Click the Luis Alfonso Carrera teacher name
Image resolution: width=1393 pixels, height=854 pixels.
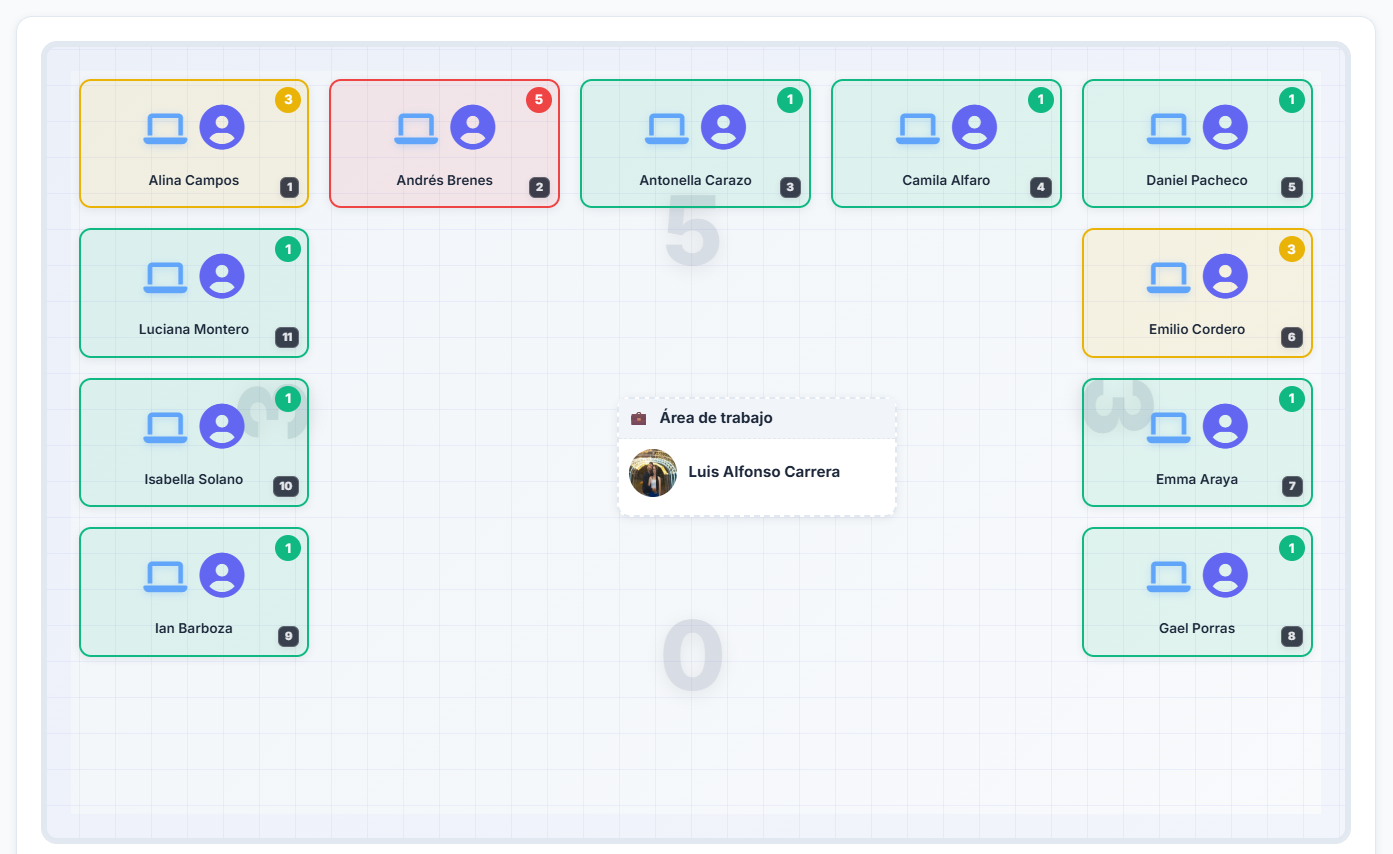click(764, 472)
